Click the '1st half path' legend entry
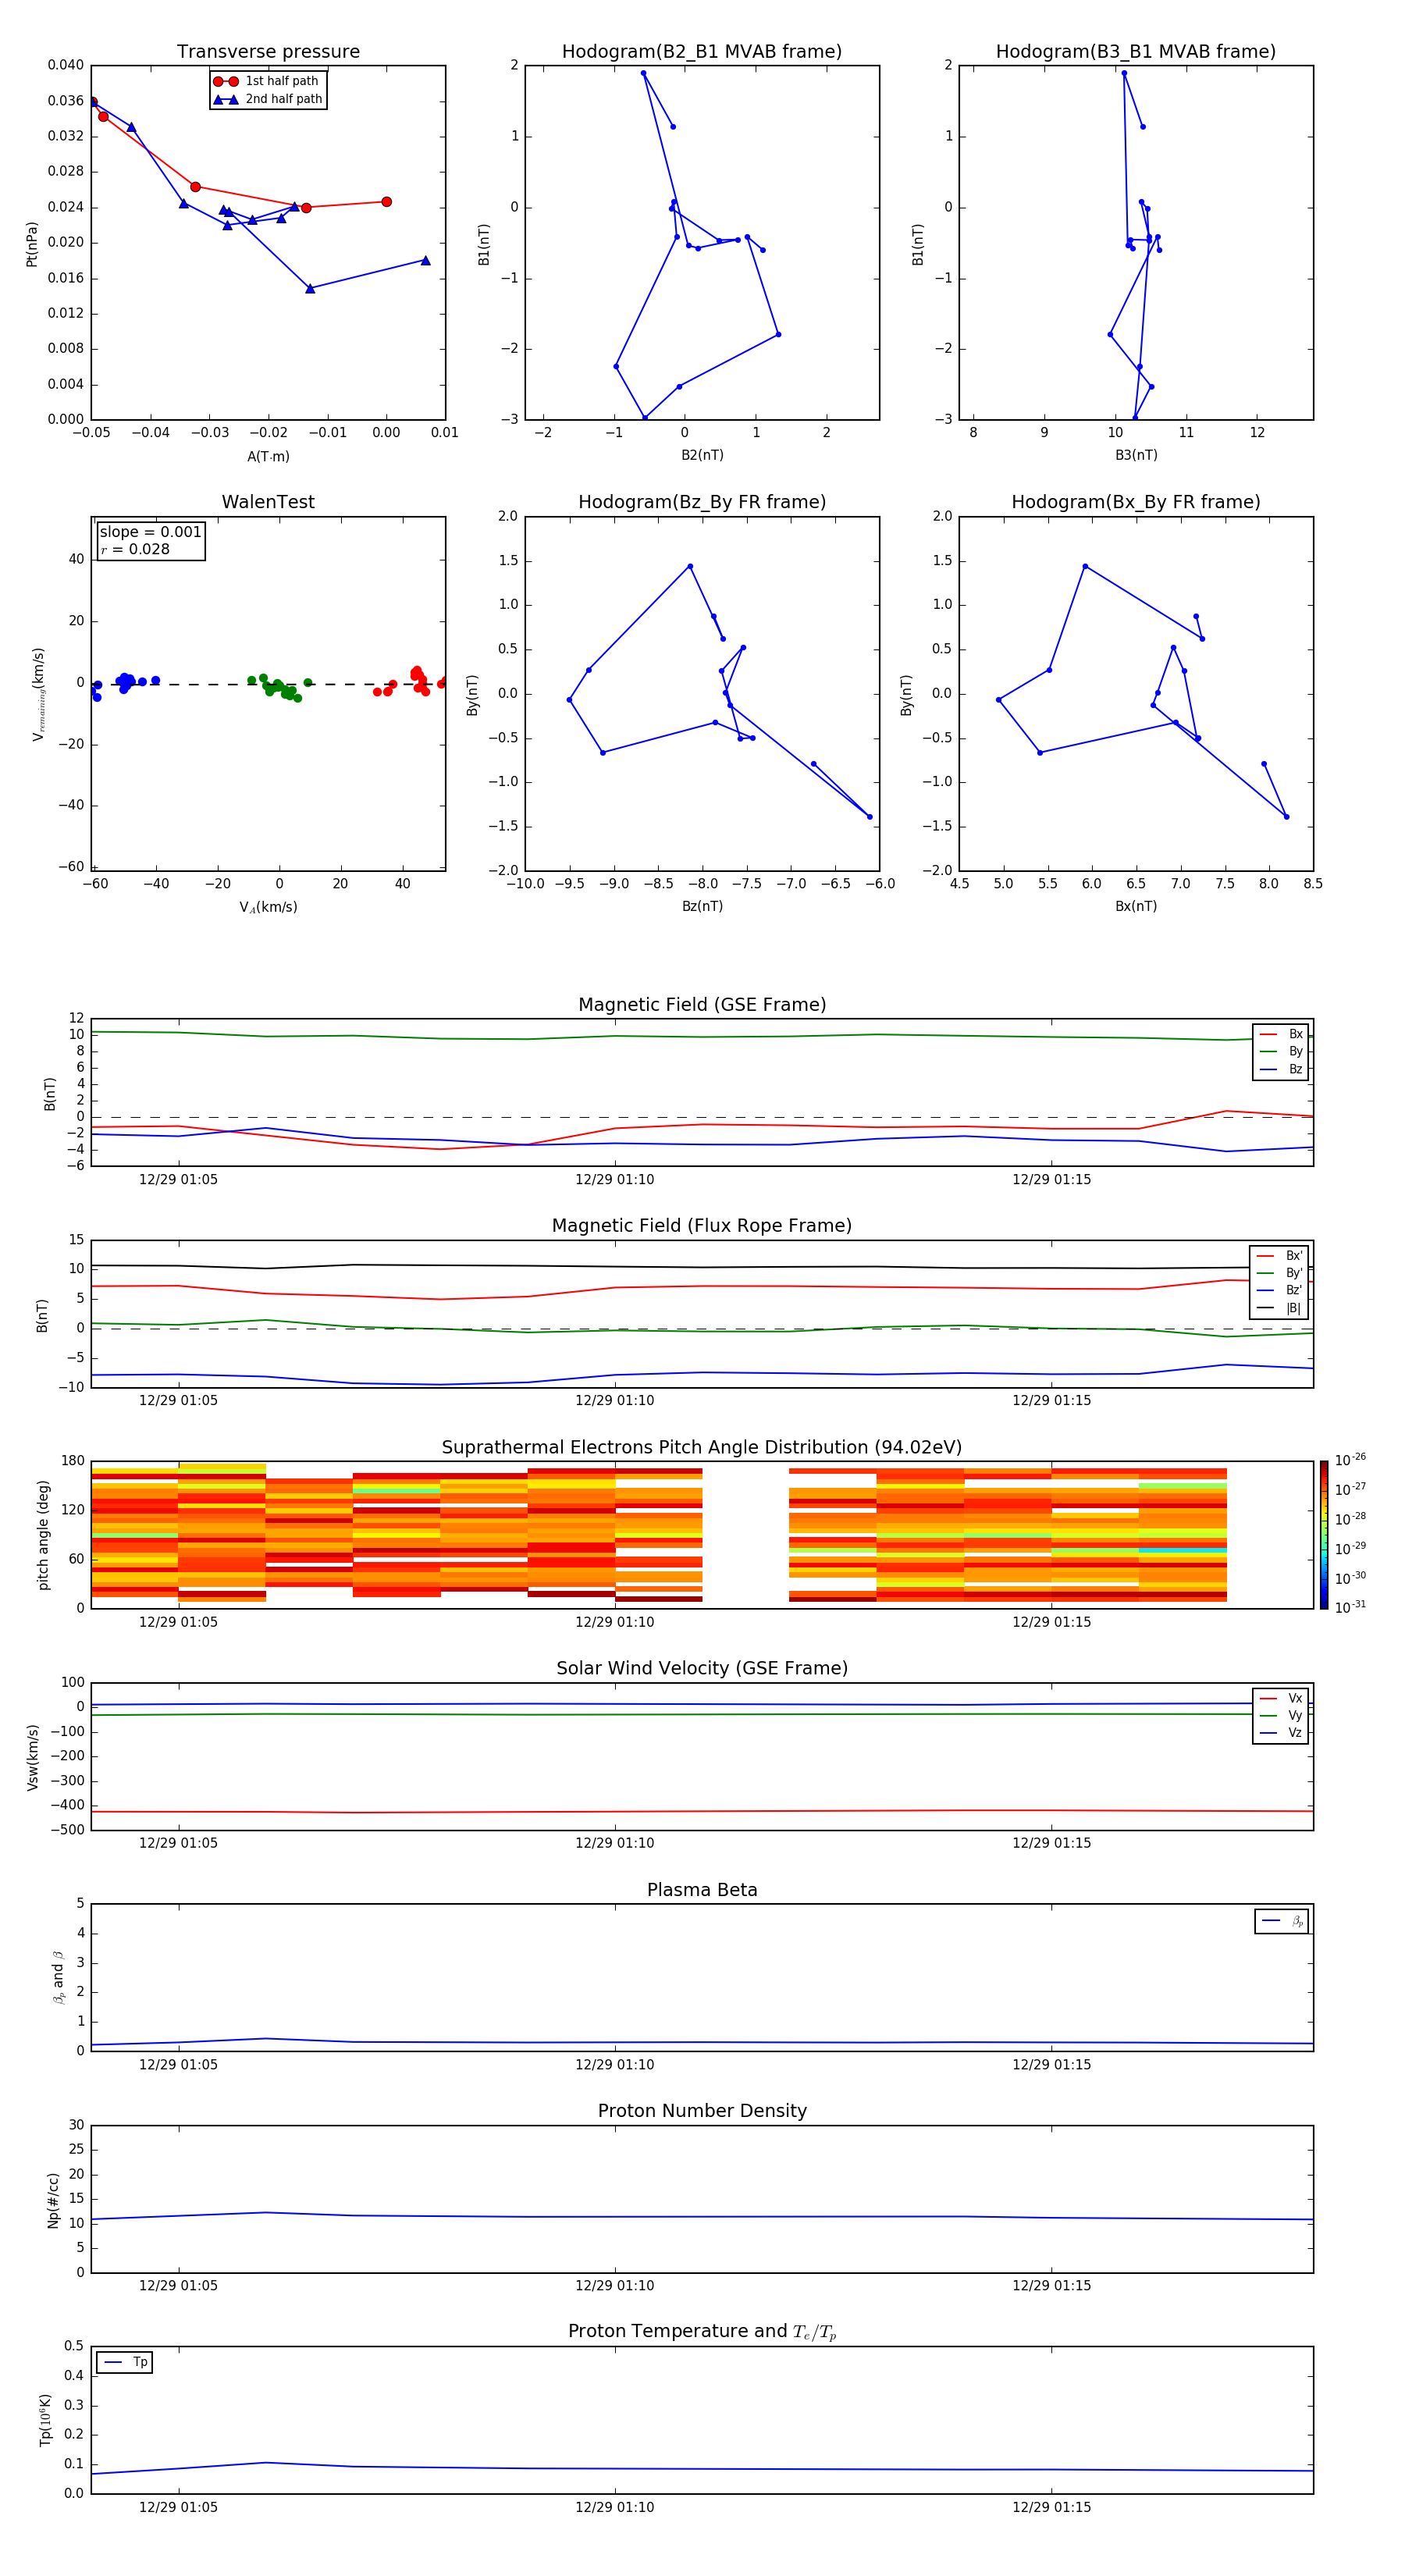This screenshot has height=2576, width=1405. tap(266, 81)
